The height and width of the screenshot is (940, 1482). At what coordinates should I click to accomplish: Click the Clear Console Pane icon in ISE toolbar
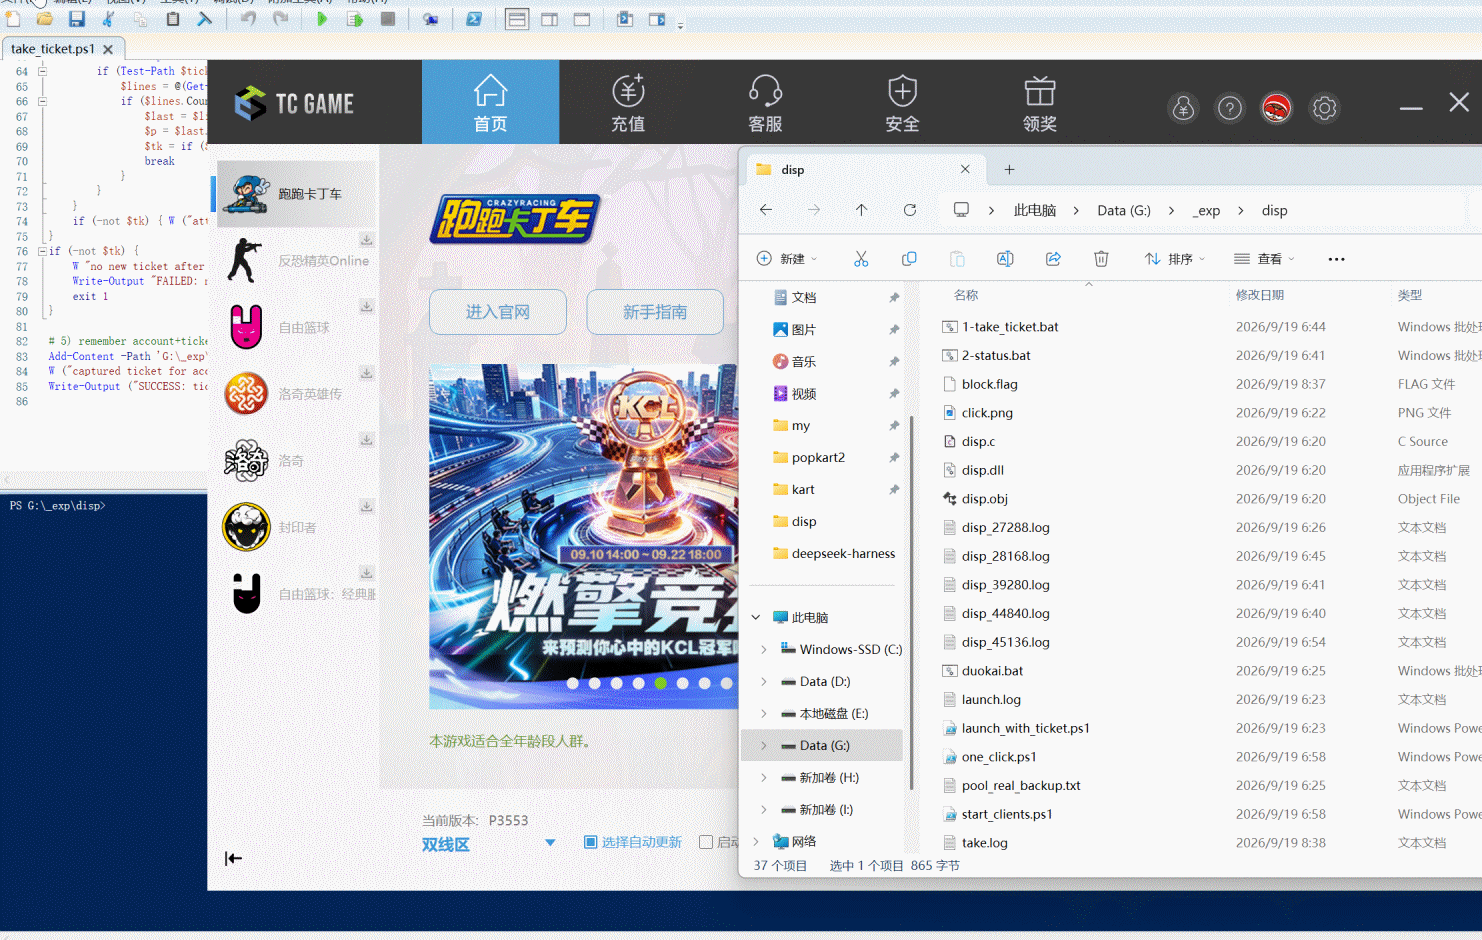[x=204, y=19]
